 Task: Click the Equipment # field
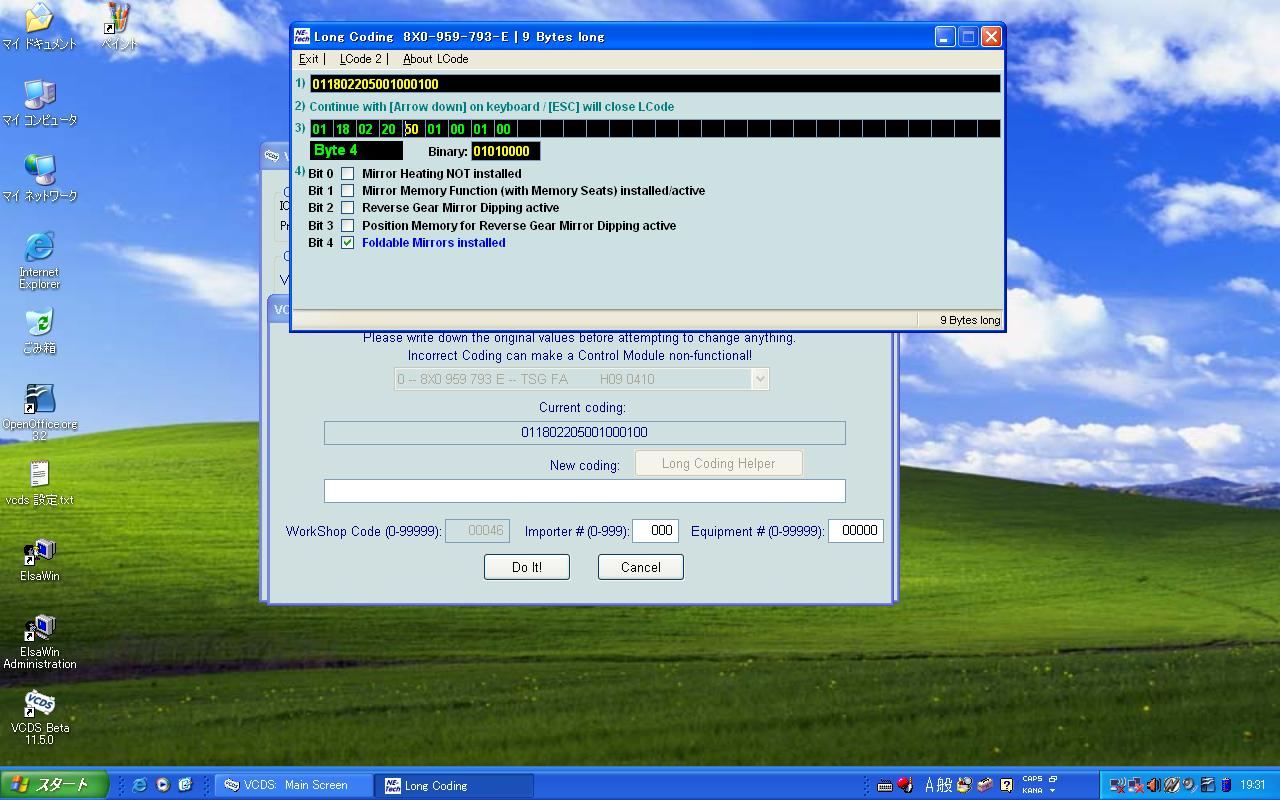coord(855,531)
